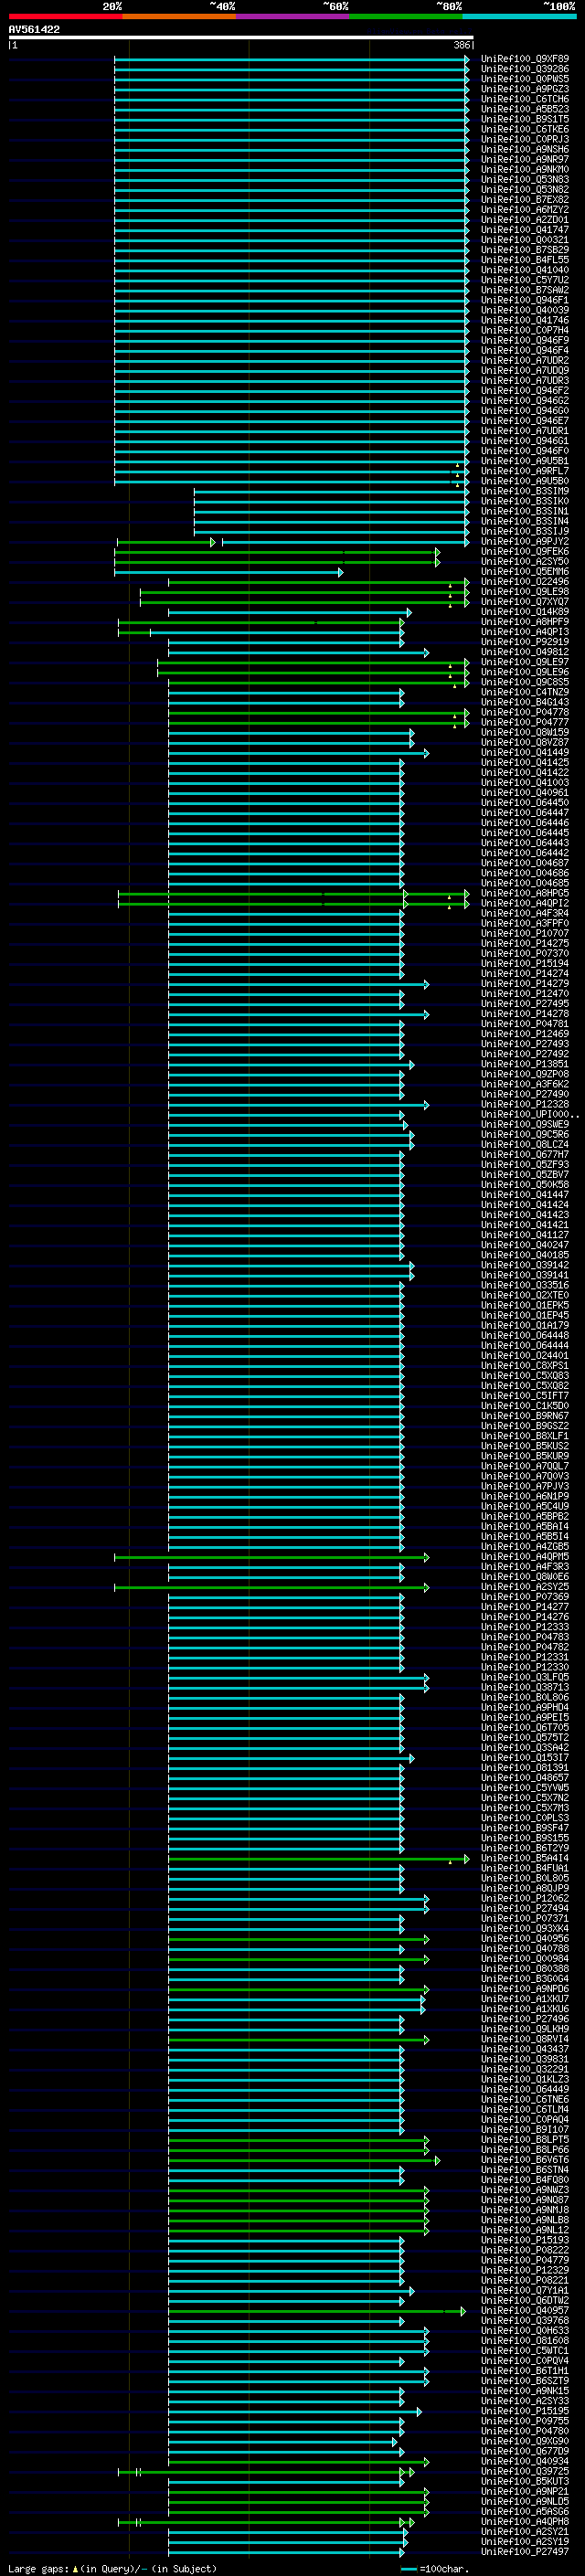Click hit label UniRef100_C4TNZ9

pyautogui.click(x=525, y=692)
